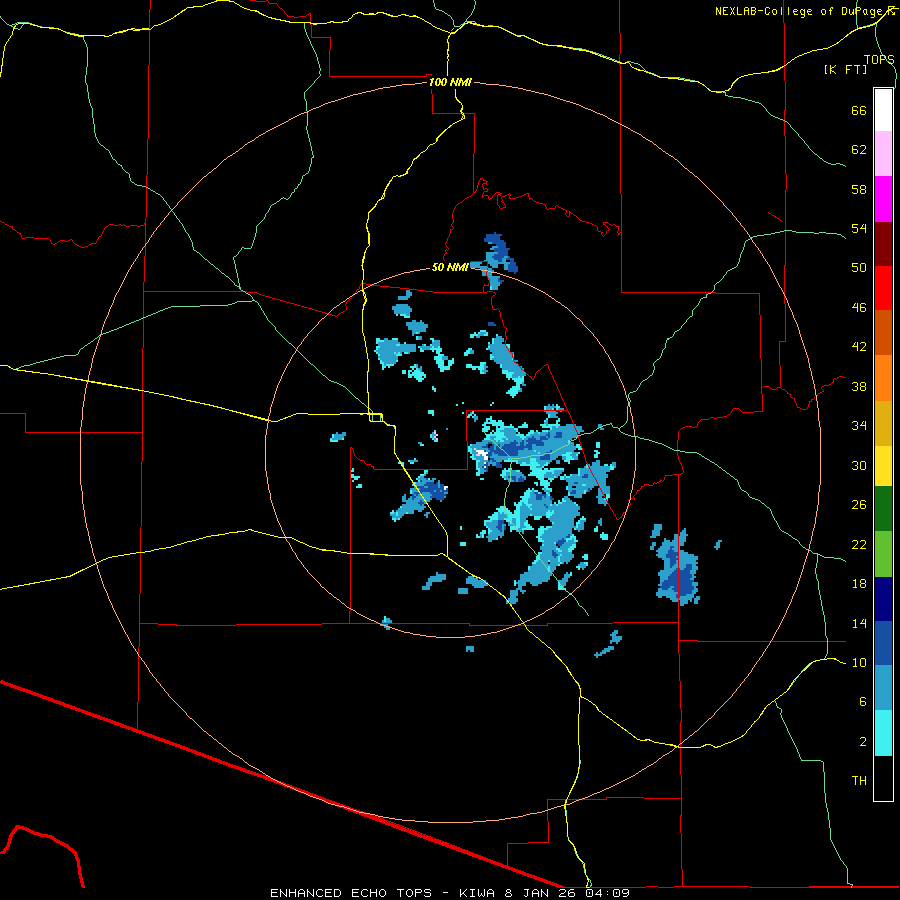Click the isolated echo cluster east of the 50 NMI ring

(x=676, y=566)
